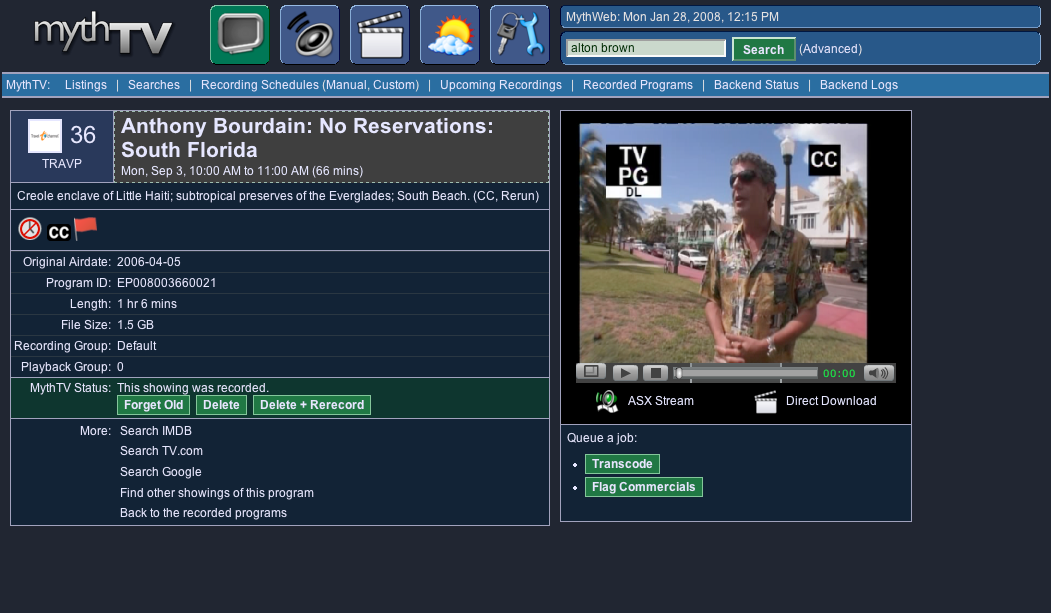The height and width of the screenshot is (613, 1051).
Task: Click the Direct Download clapperboard icon
Action: point(766,401)
